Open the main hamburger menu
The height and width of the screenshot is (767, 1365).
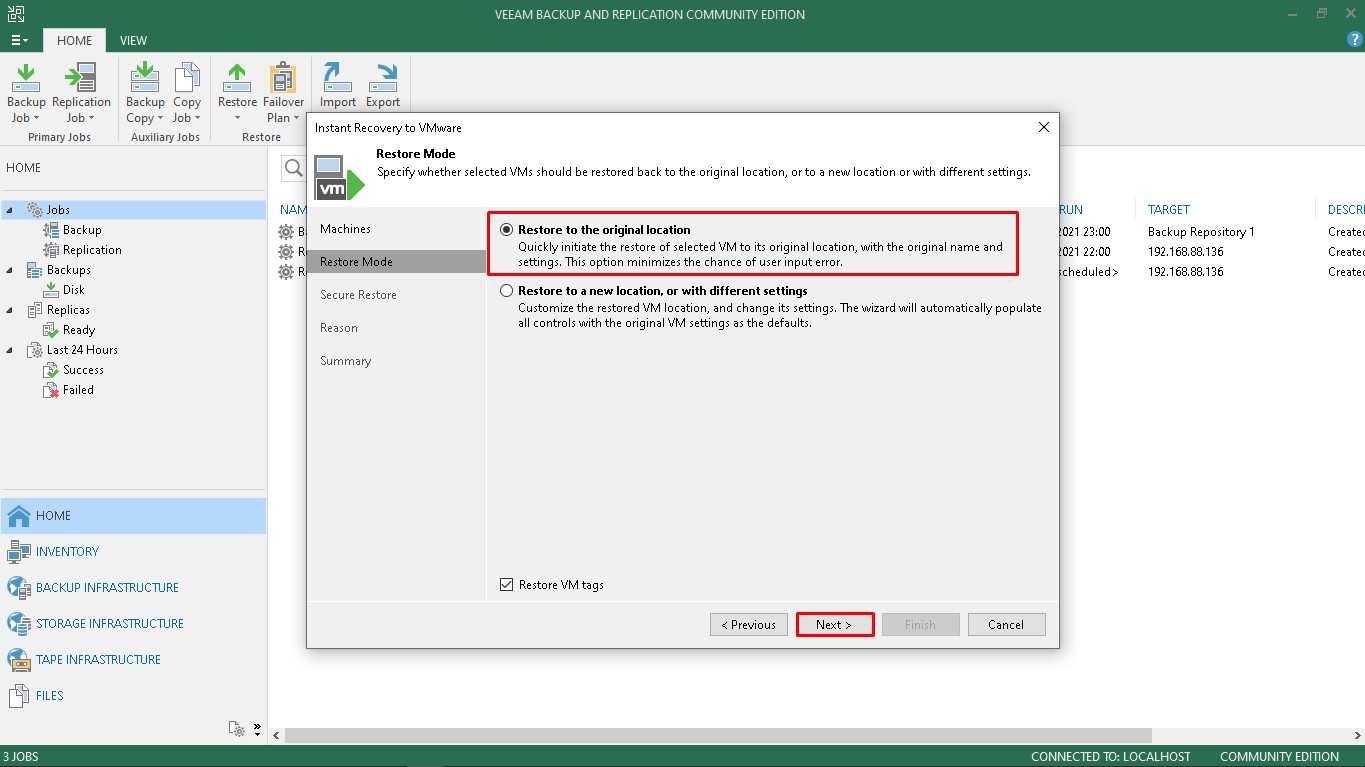pos(20,40)
